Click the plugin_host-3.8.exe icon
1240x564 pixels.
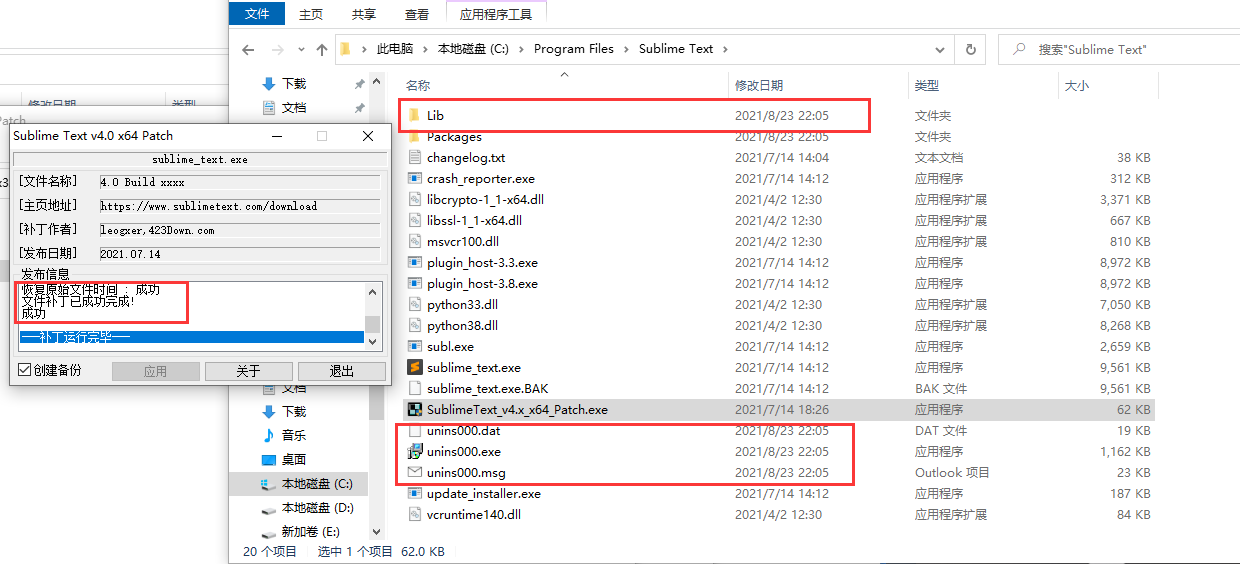(415, 284)
